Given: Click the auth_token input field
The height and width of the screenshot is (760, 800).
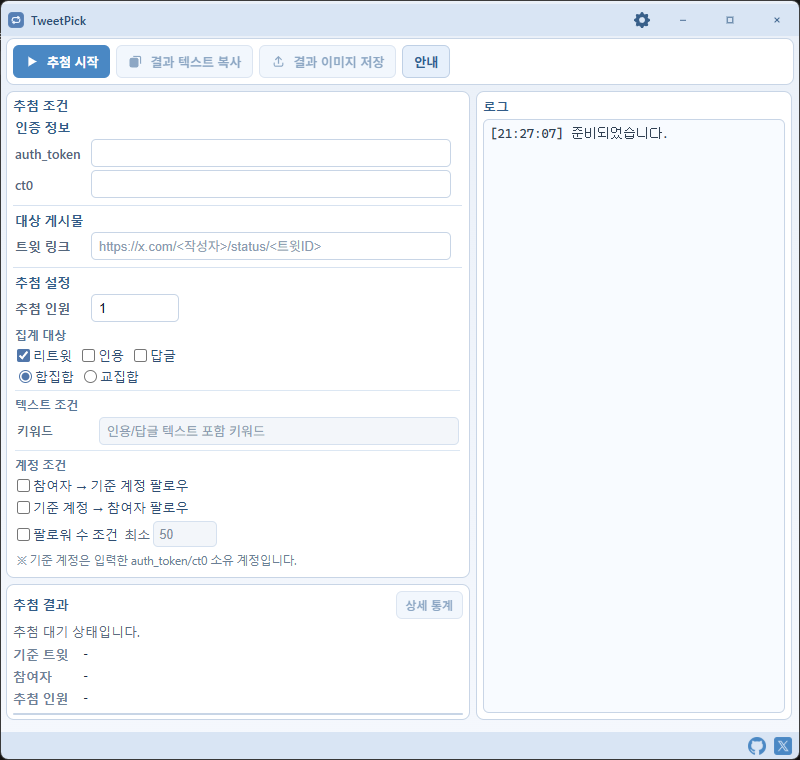Looking at the screenshot, I should click(x=270, y=152).
